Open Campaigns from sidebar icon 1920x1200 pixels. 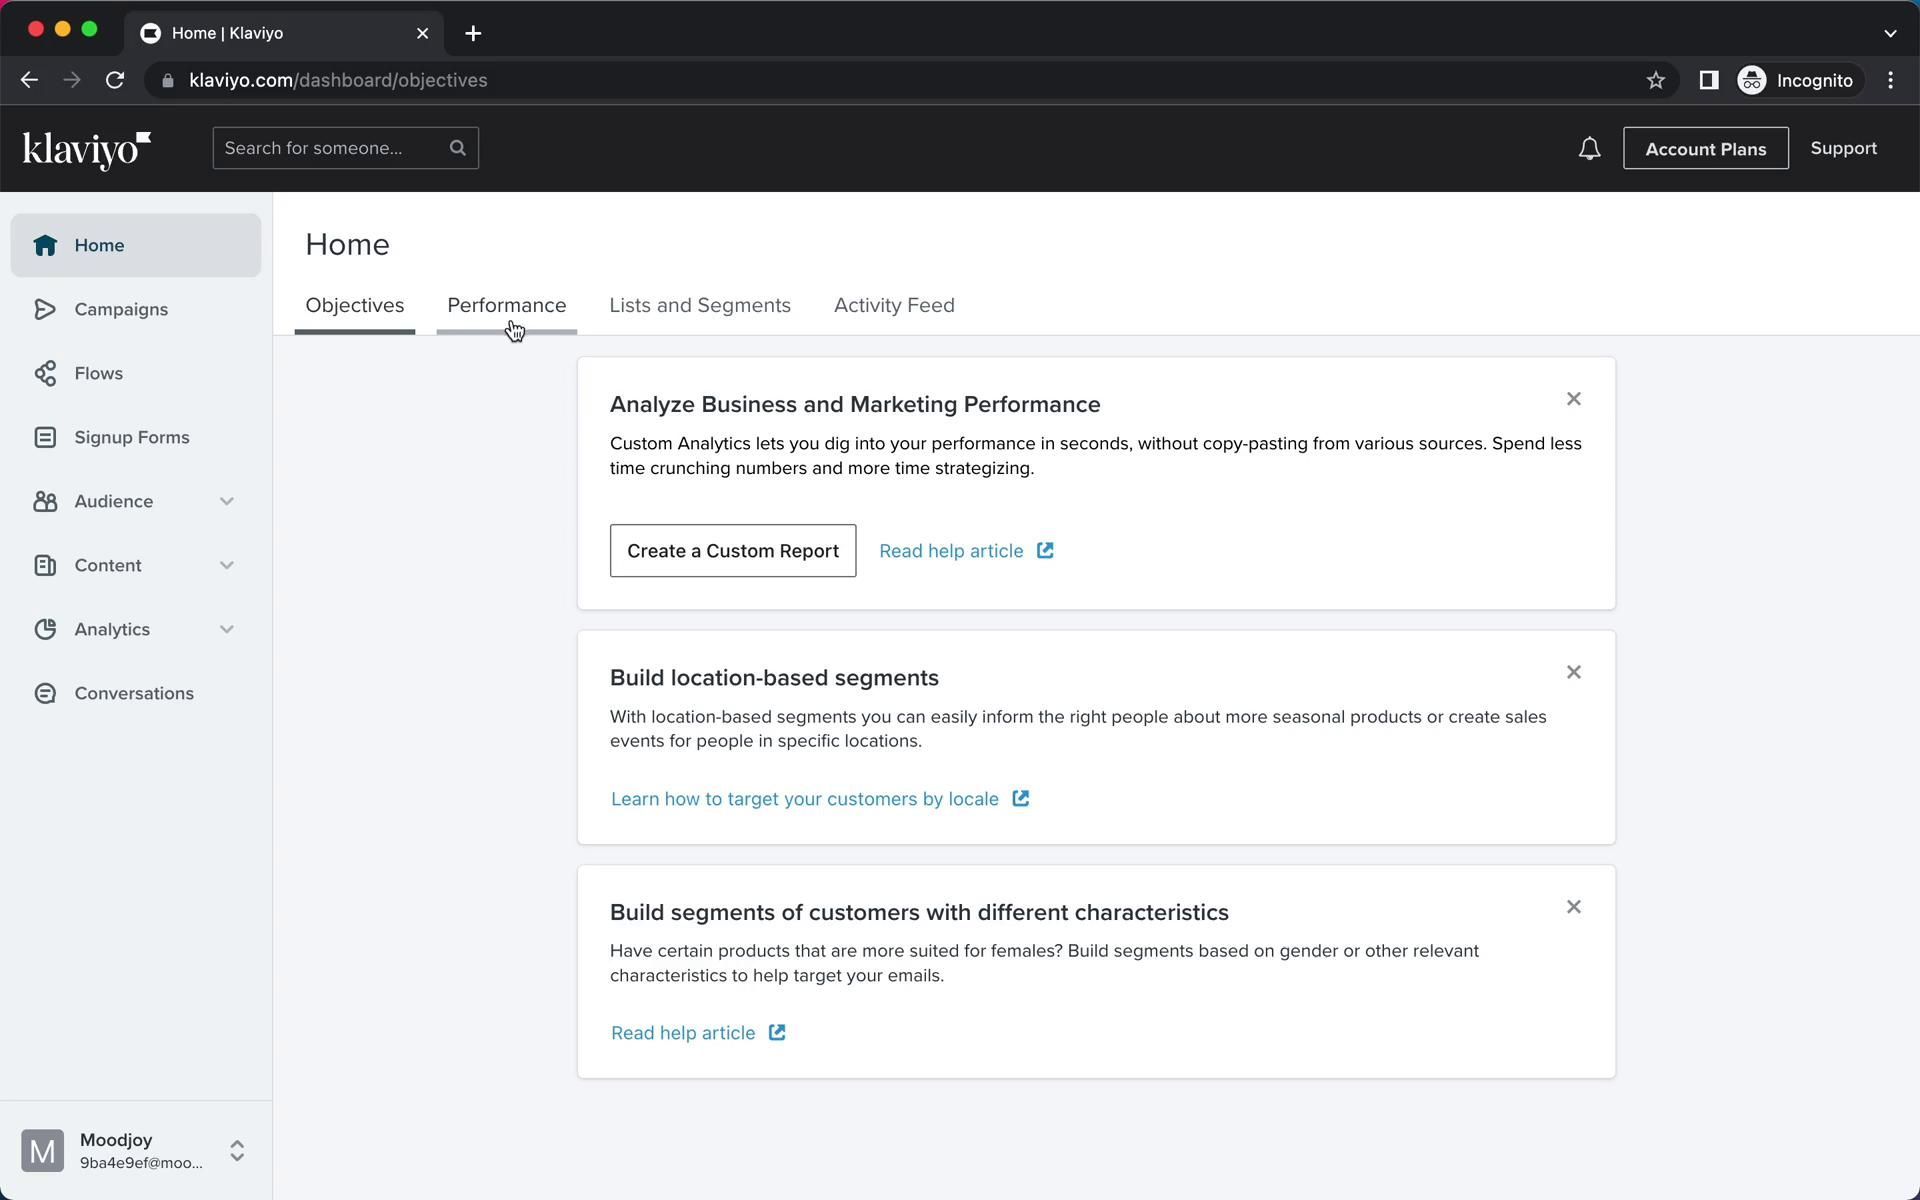(x=45, y=309)
